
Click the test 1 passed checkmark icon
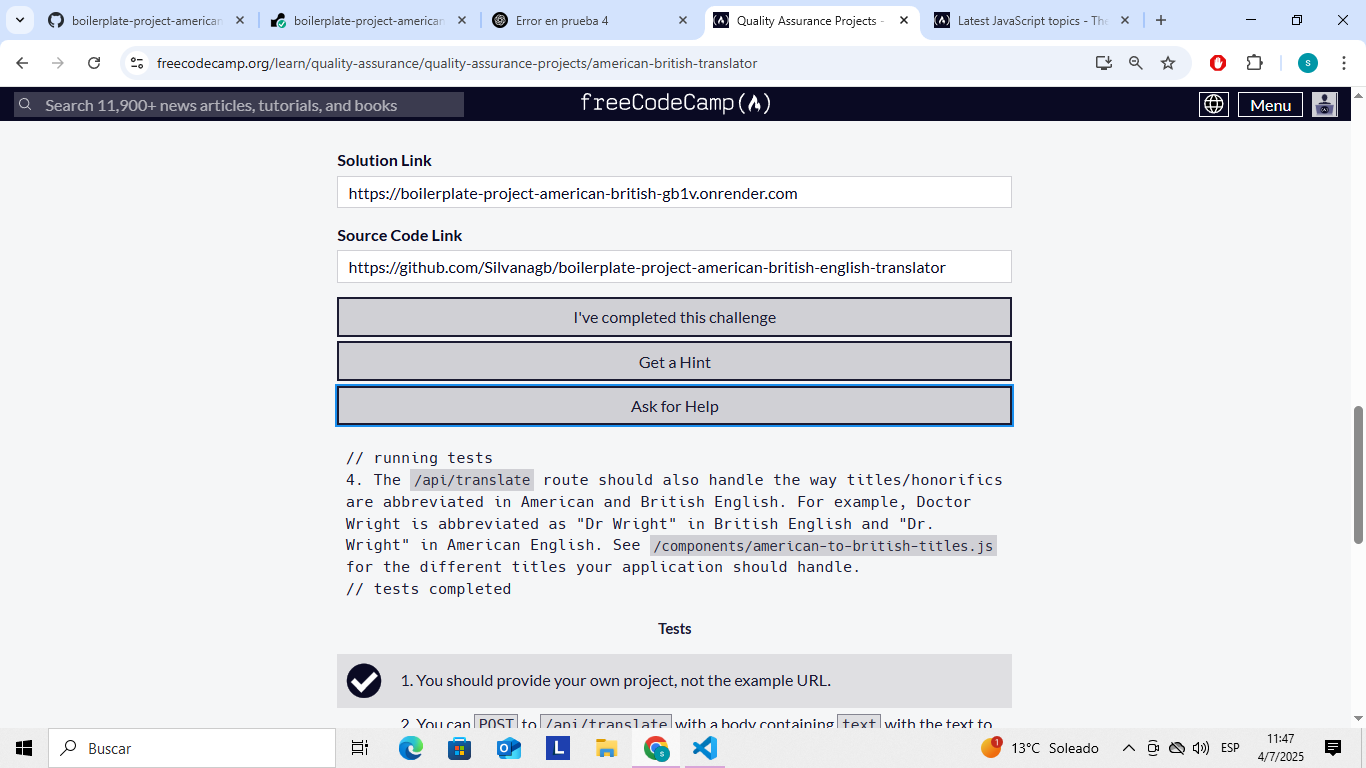tap(364, 681)
